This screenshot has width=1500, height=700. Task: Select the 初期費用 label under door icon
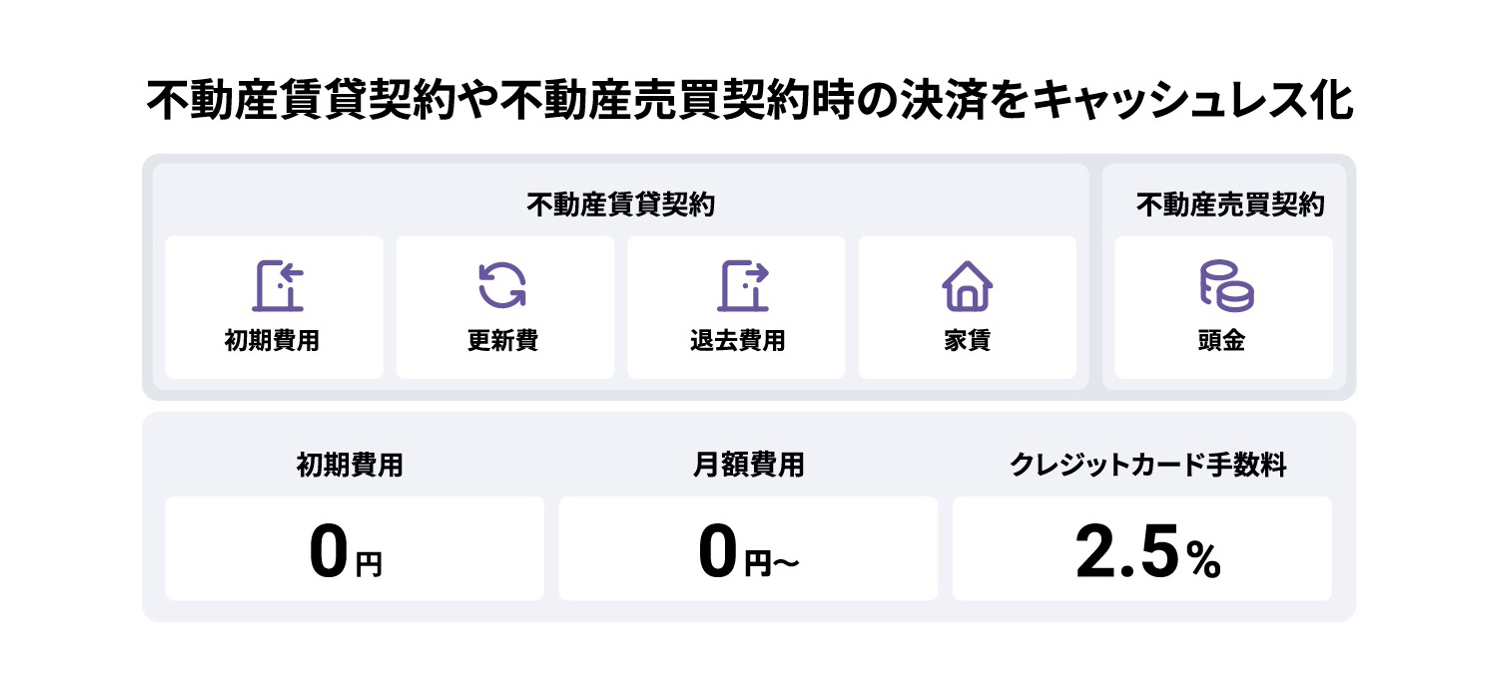coord(272,341)
